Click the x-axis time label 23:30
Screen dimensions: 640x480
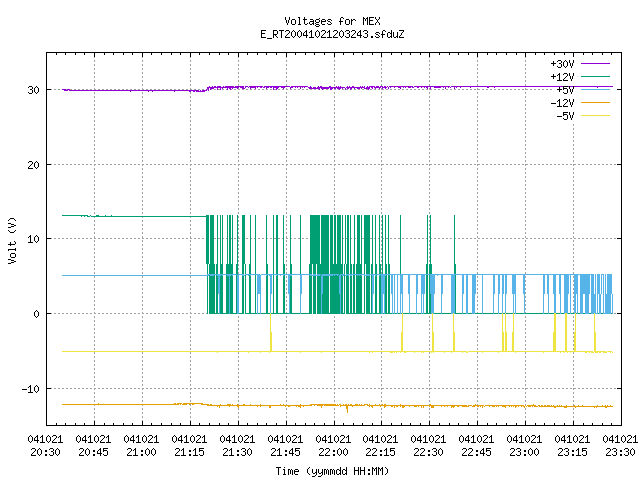(x=620, y=452)
